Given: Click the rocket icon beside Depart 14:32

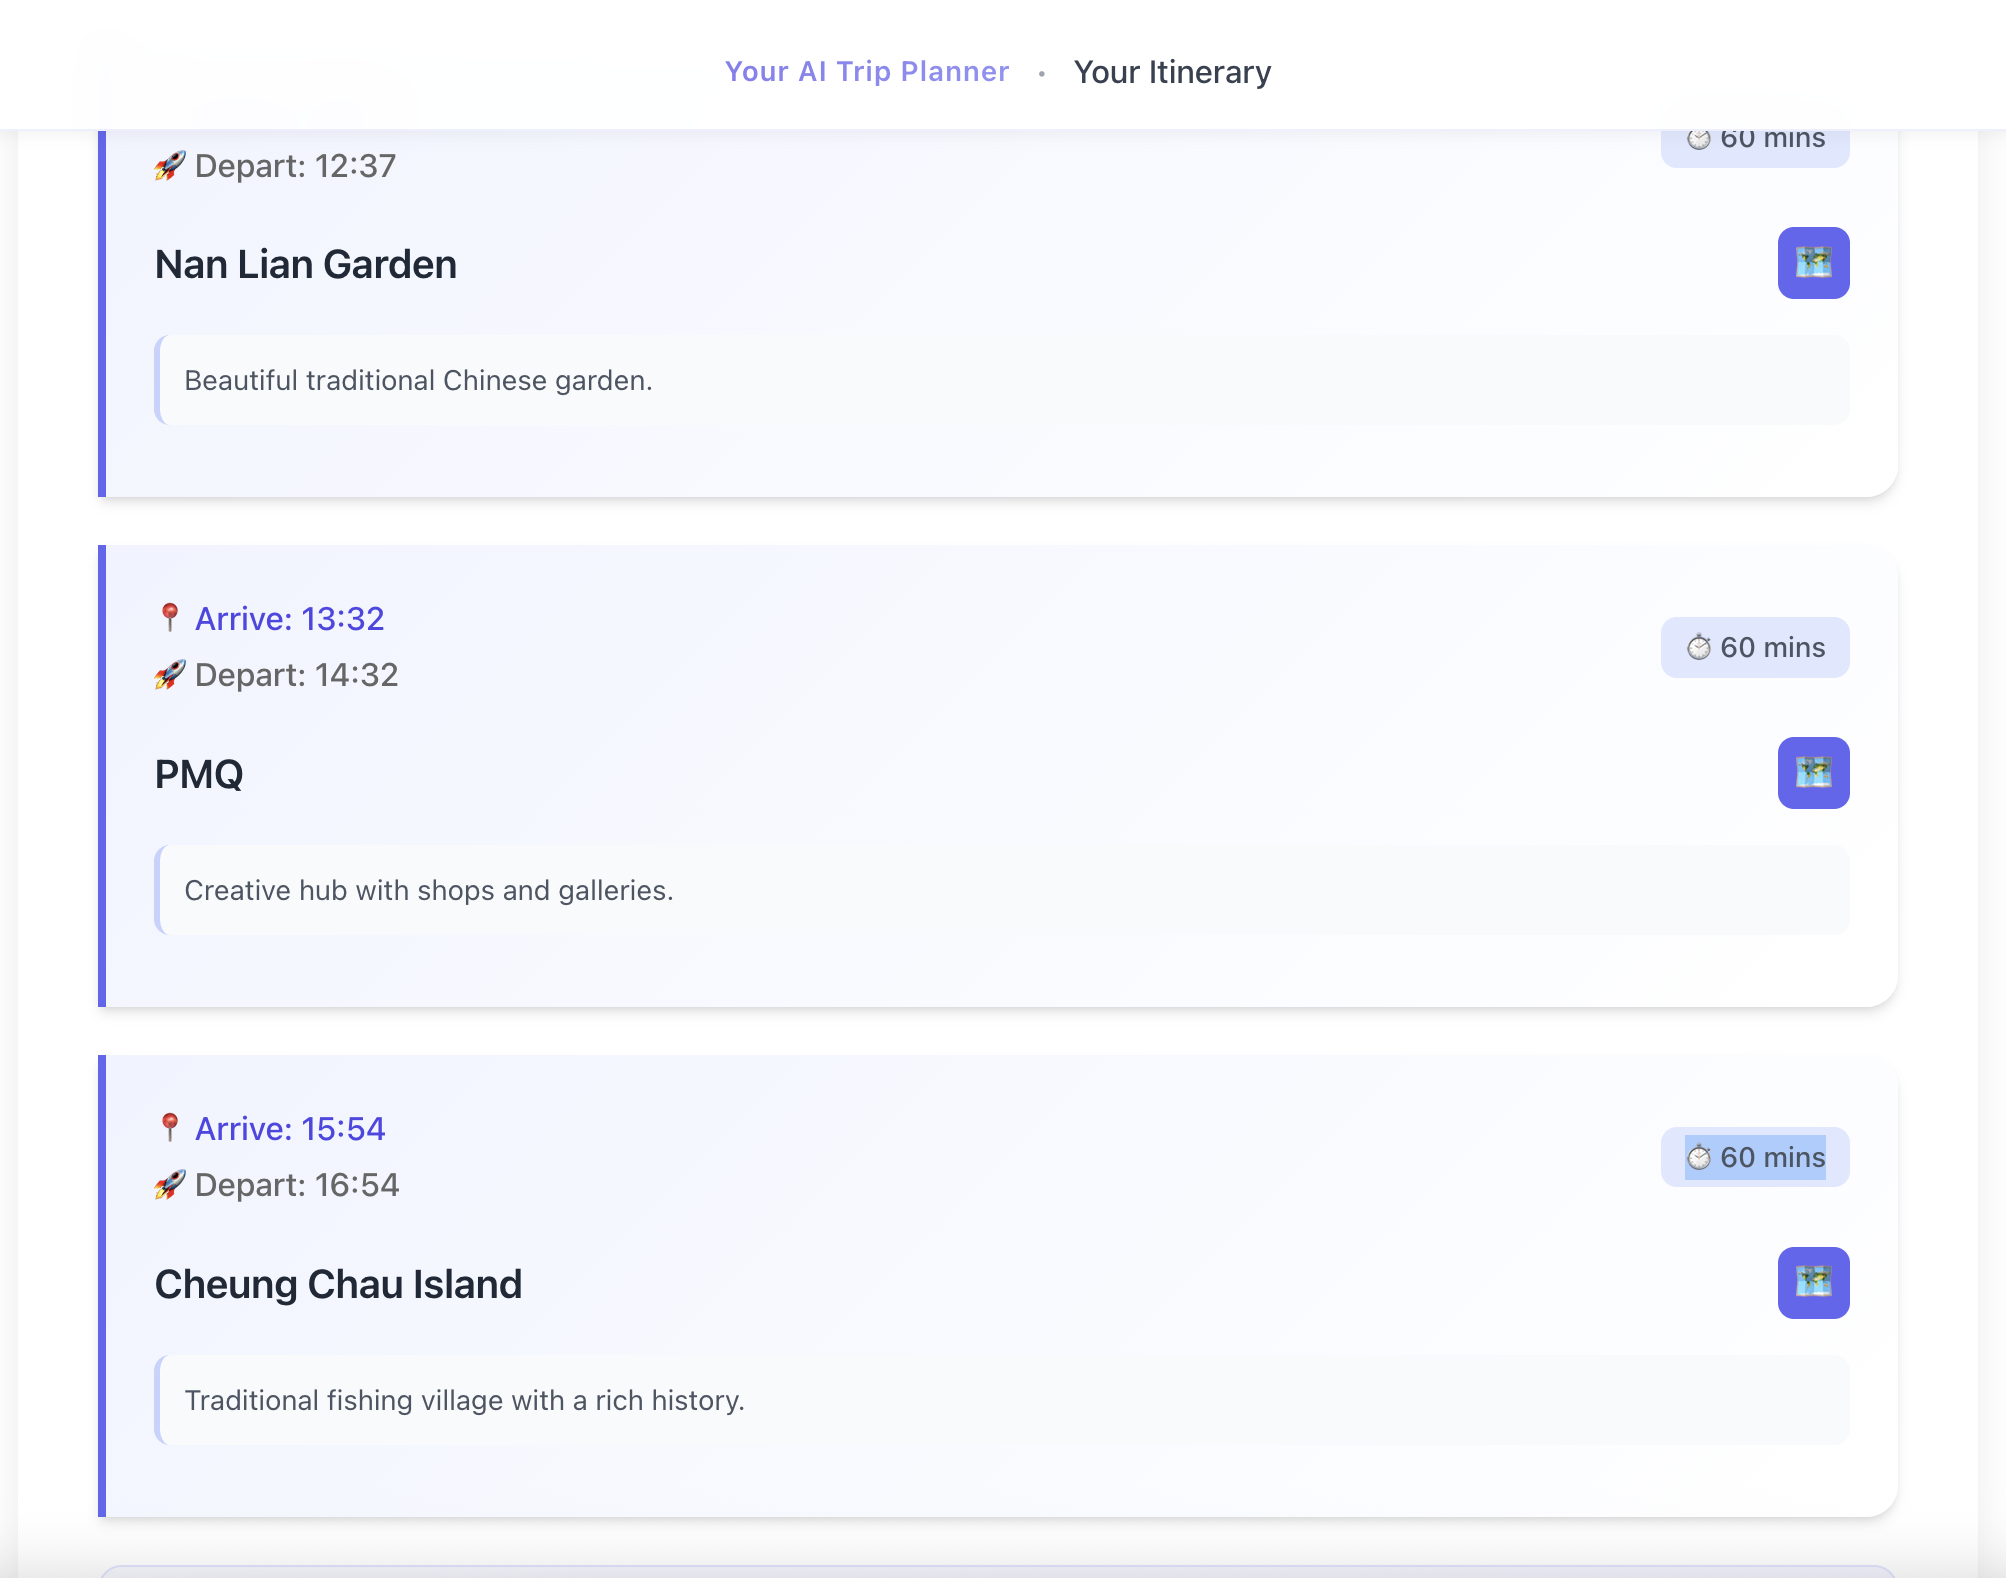Looking at the screenshot, I should pos(170,675).
